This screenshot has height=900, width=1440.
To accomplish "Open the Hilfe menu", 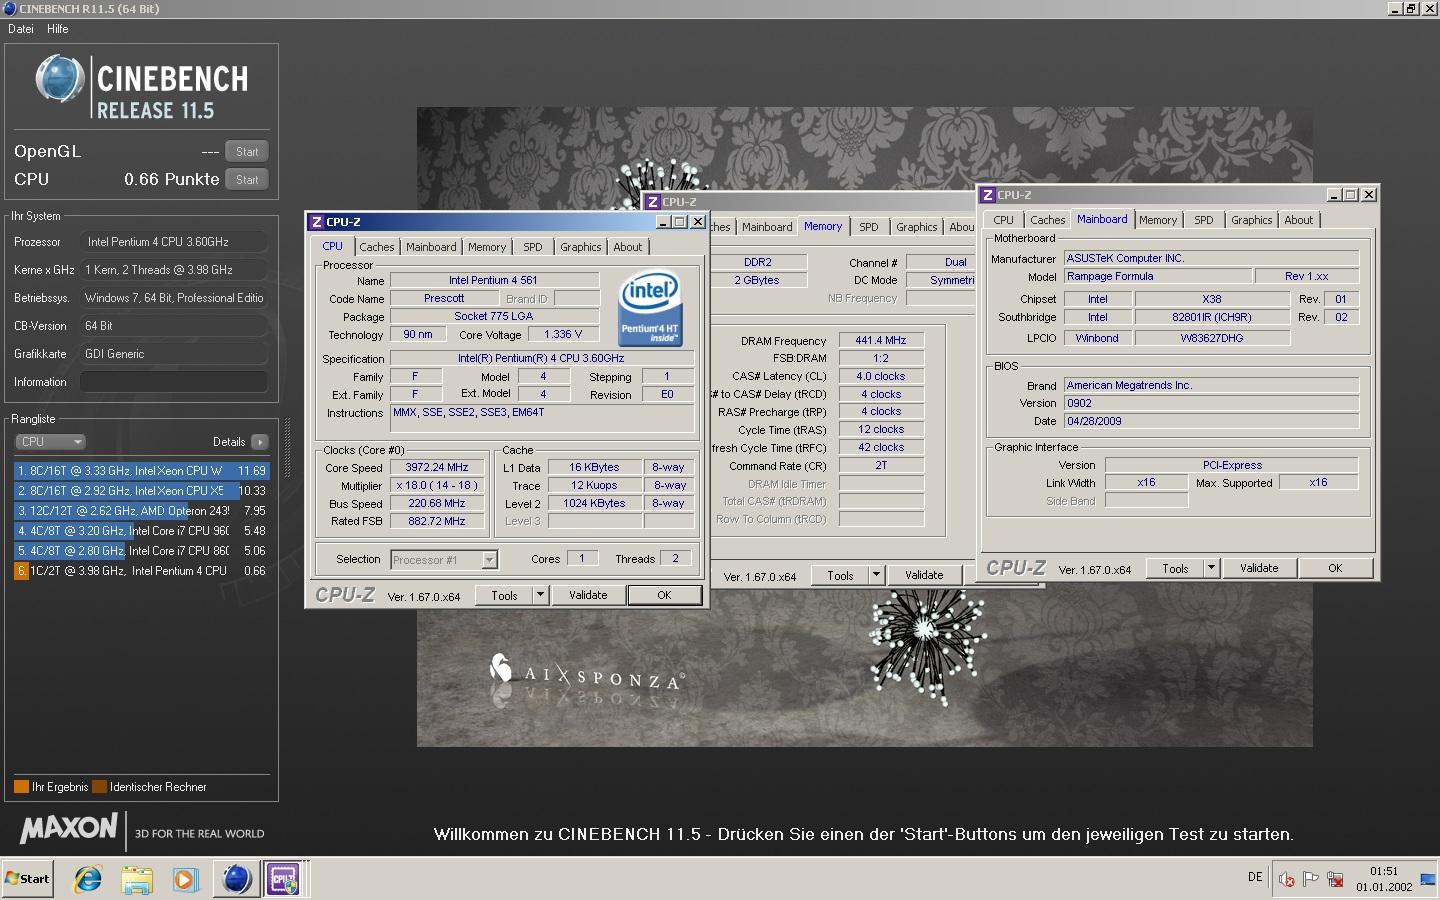I will tap(58, 29).
